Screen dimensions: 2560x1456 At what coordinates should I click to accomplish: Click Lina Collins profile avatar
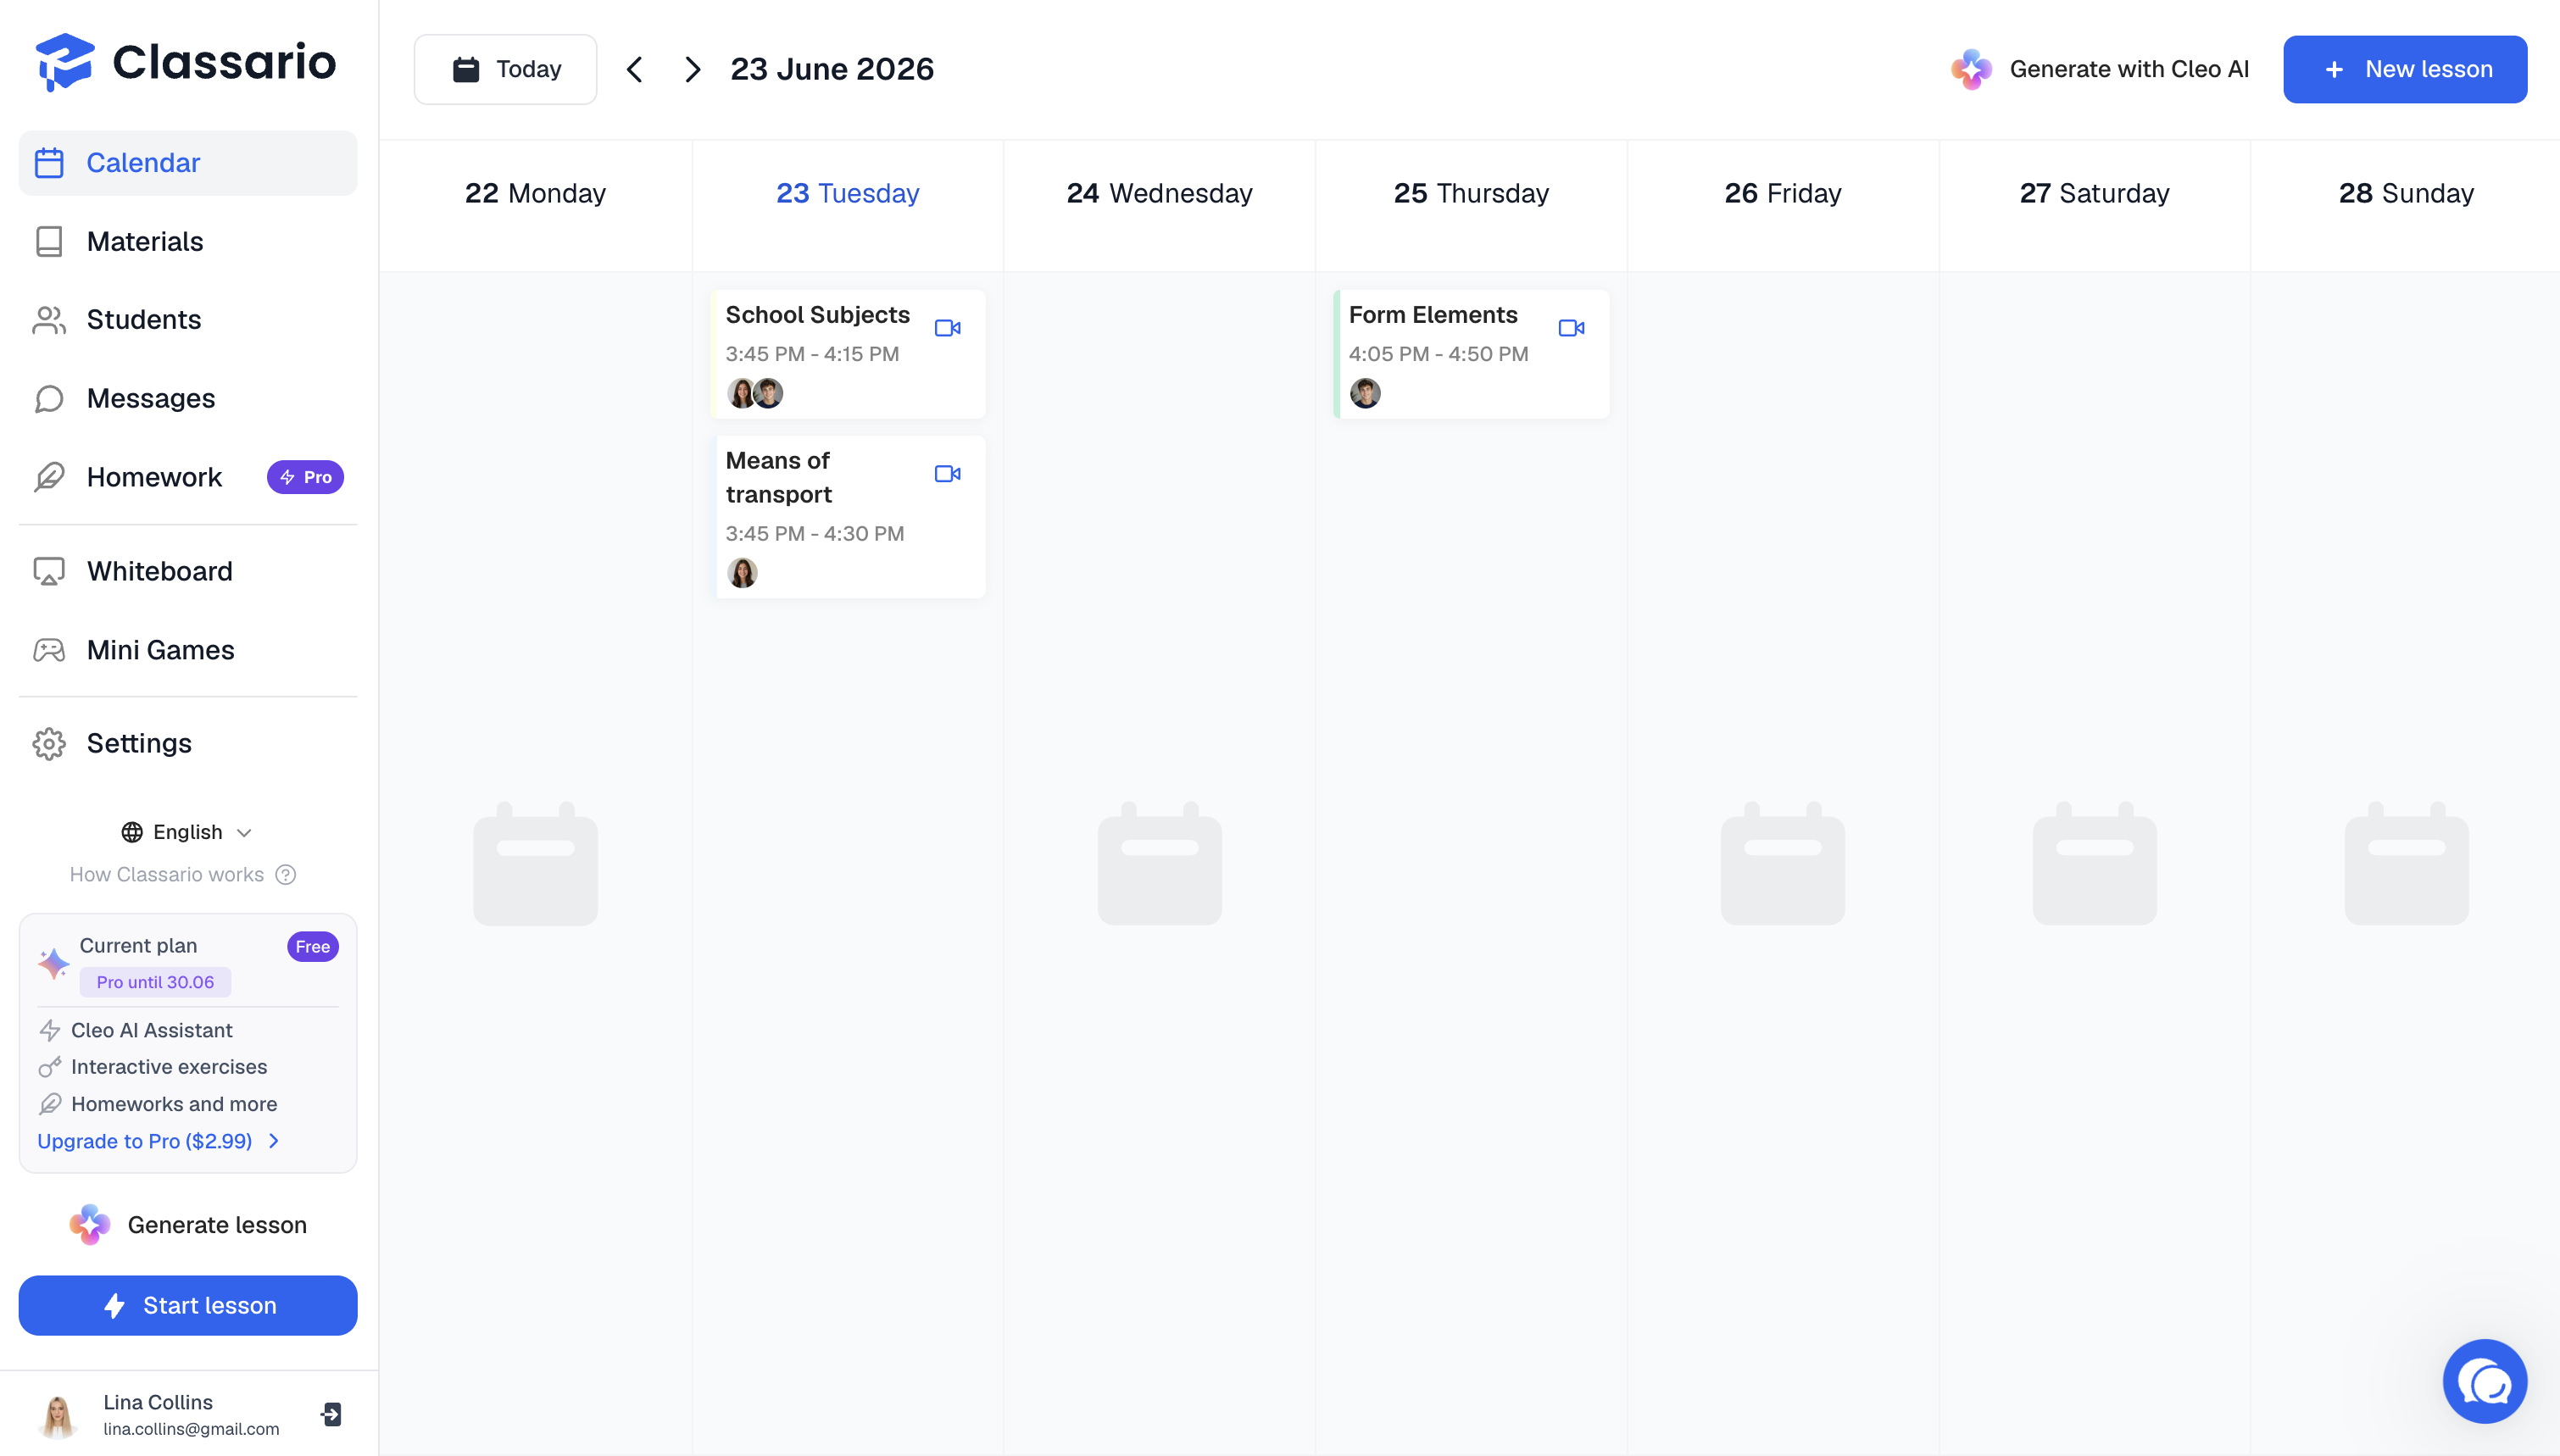point(58,1415)
